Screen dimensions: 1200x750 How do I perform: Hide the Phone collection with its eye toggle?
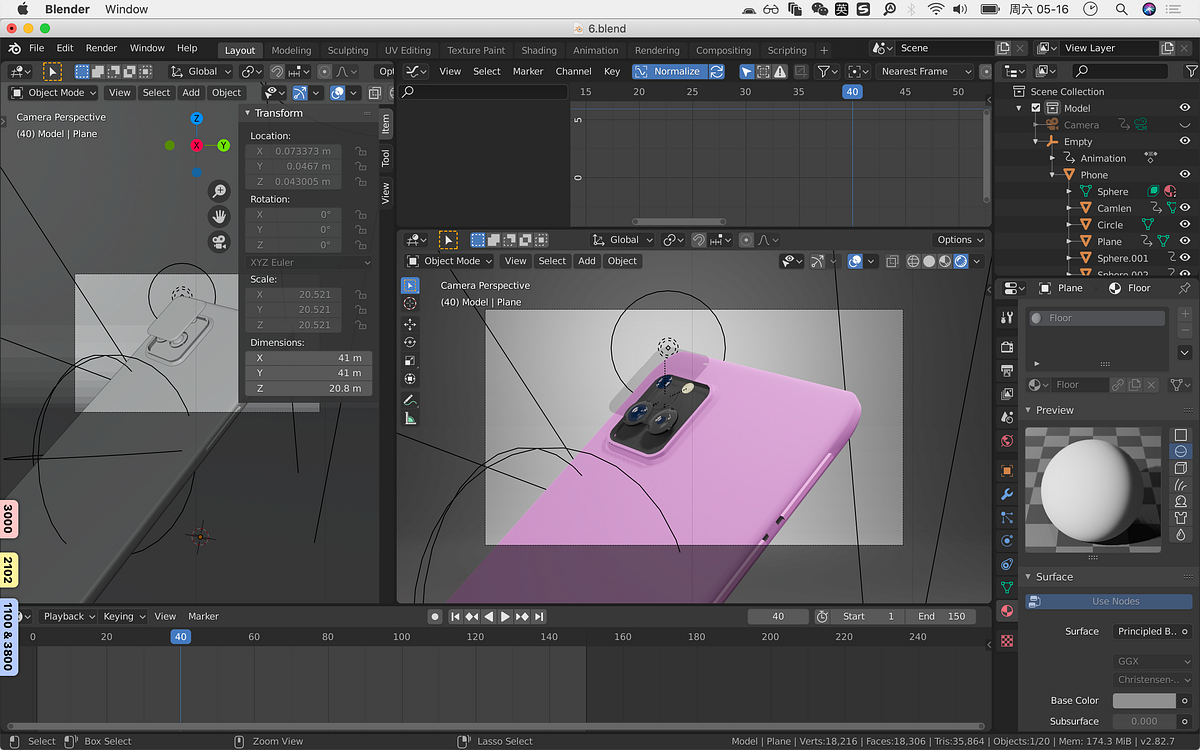point(1184,174)
